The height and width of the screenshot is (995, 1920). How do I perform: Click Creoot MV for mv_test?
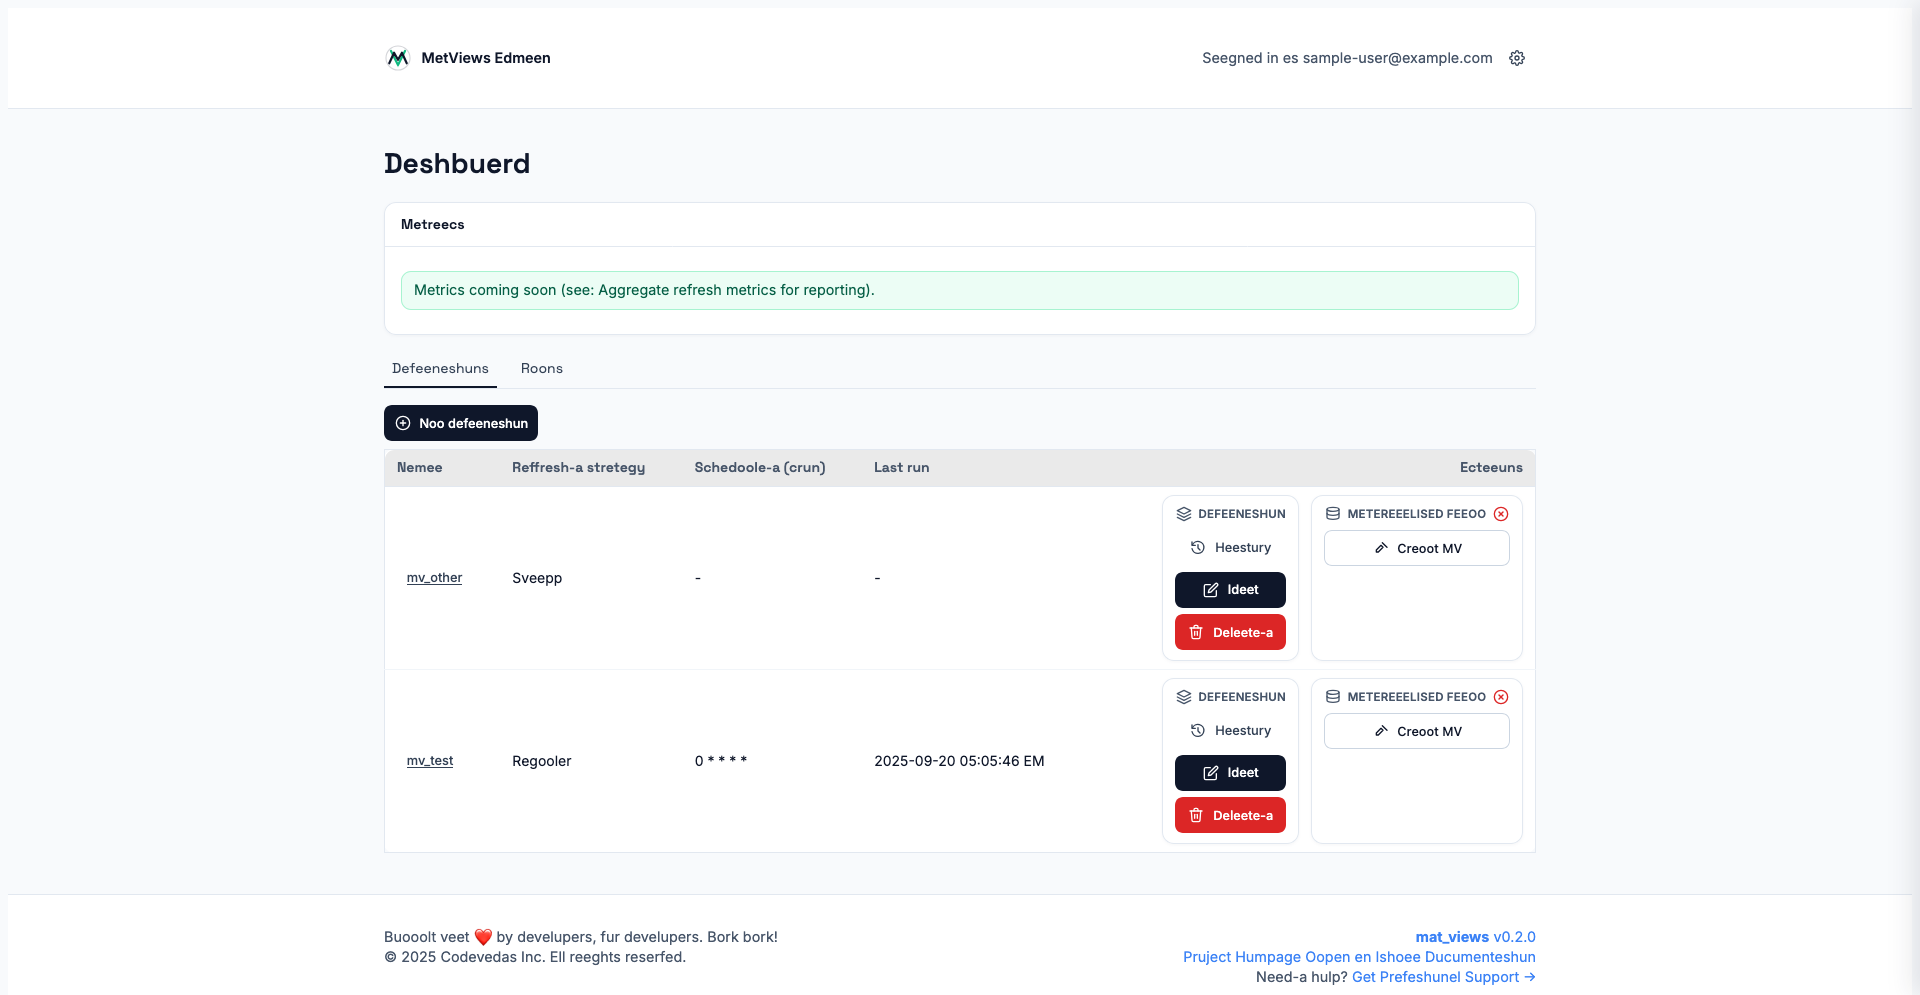coord(1416,731)
